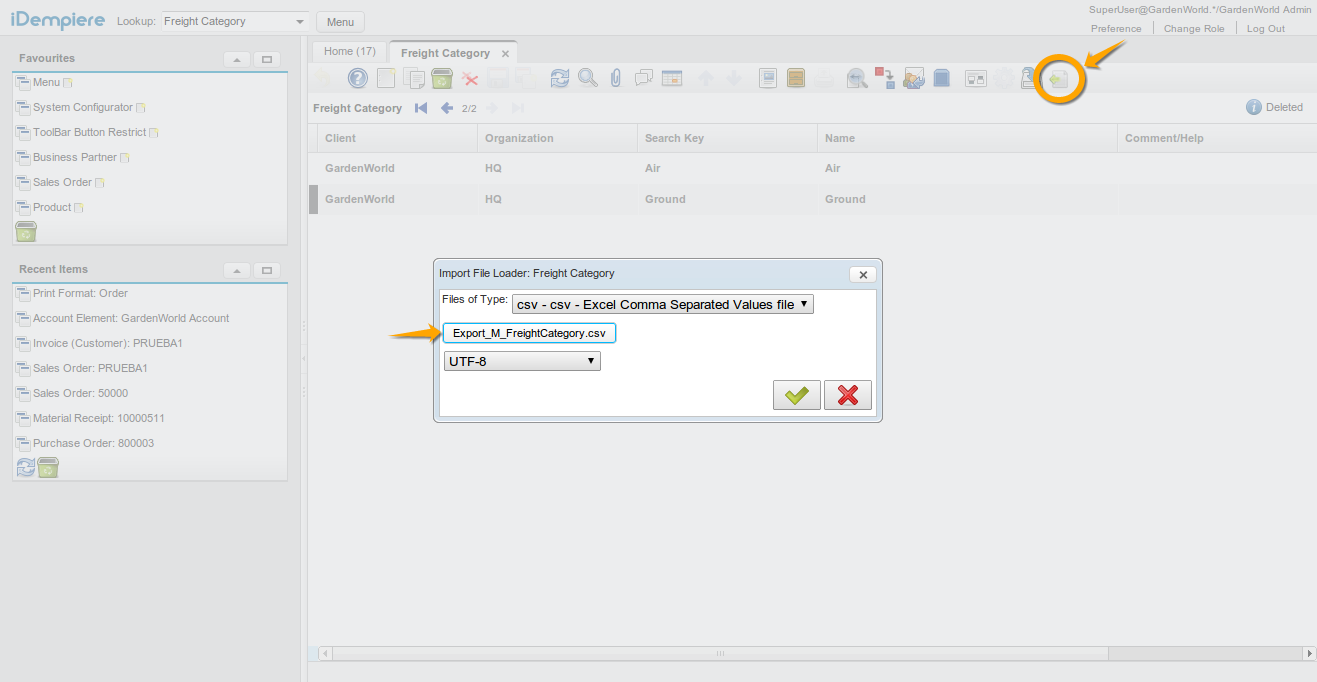
Task: Open the Files of Type dropdown
Action: [x=662, y=304]
